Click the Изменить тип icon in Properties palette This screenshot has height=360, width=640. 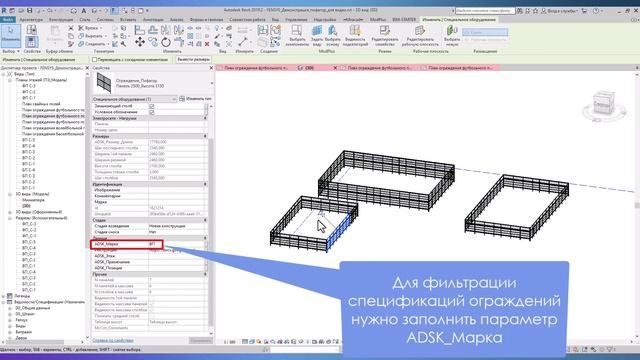(x=182, y=99)
